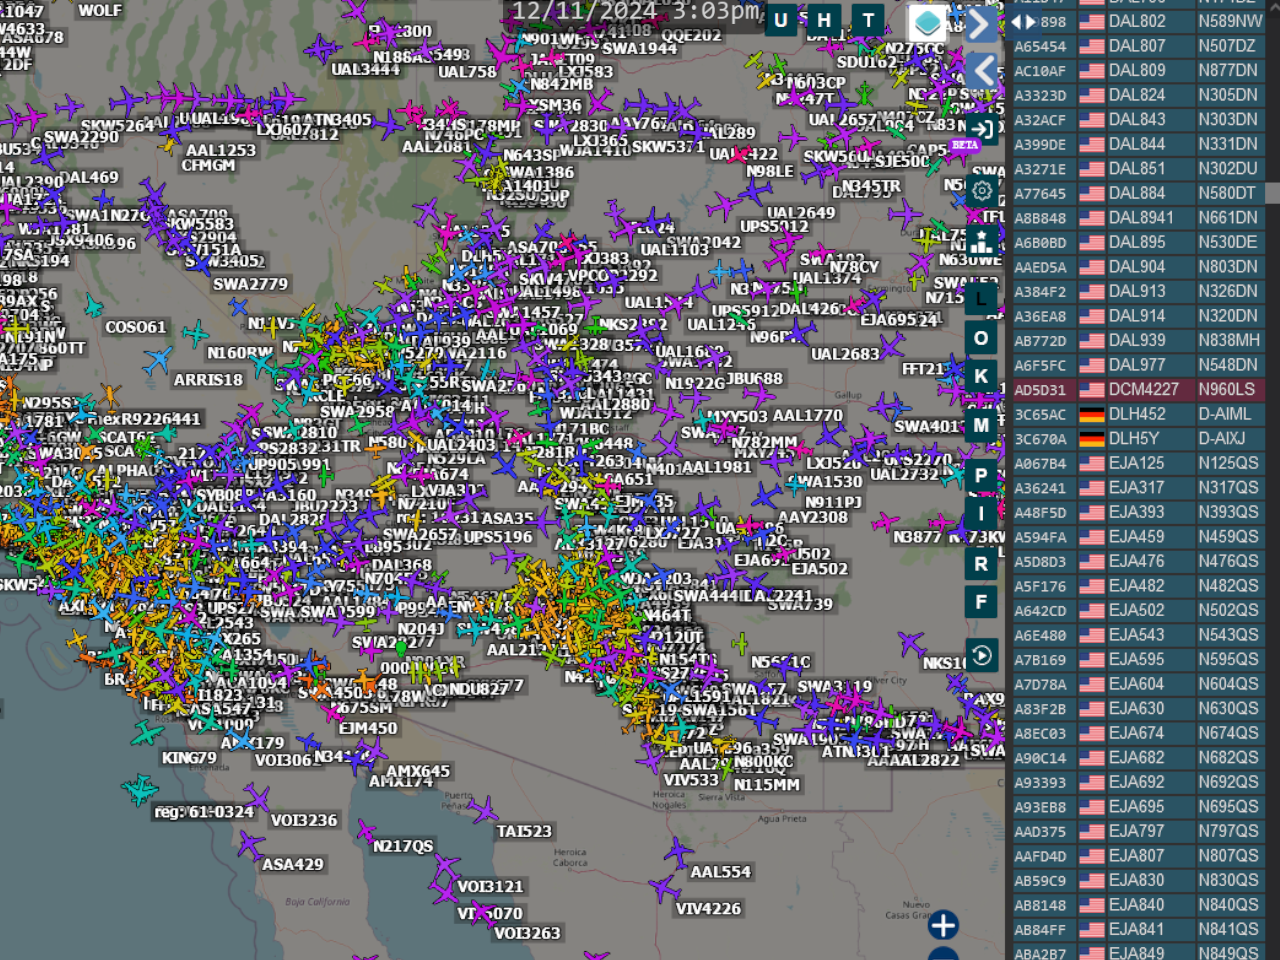Image resolution: width=1280 pixels, height=960 pixels.
Task: Toggle the T map button
Action: point(868,20)
